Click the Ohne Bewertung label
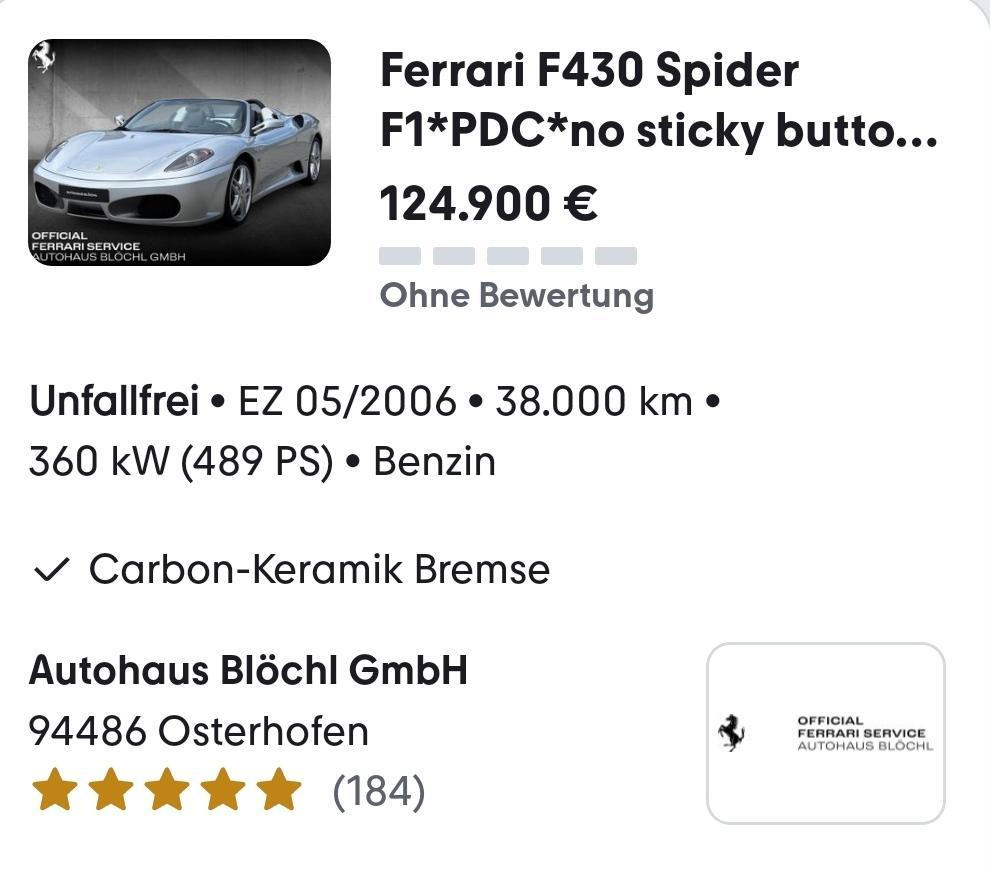 click(x=516, y=296)
